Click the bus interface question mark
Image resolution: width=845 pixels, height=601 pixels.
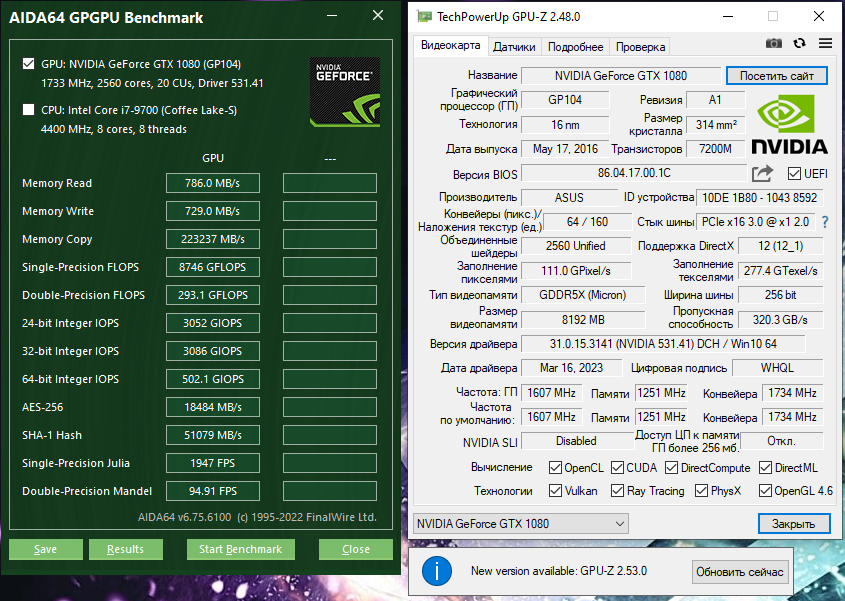[x=825, y=222]
